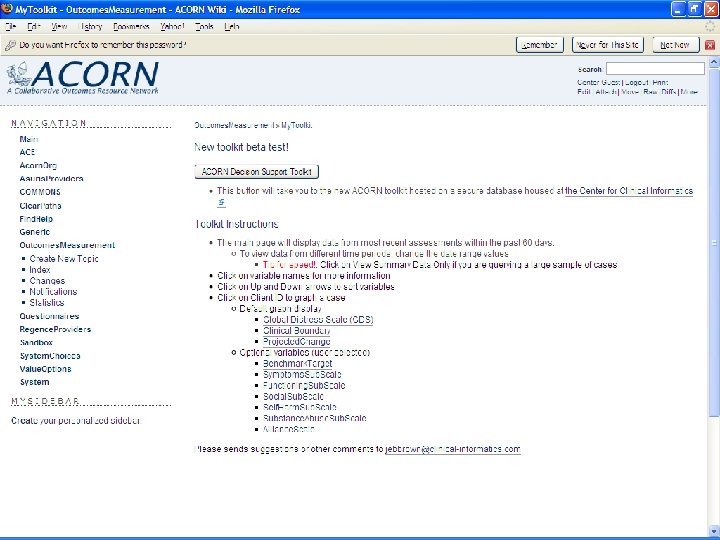
Task: Open Generic web in navigation
Action: point(34,232)
